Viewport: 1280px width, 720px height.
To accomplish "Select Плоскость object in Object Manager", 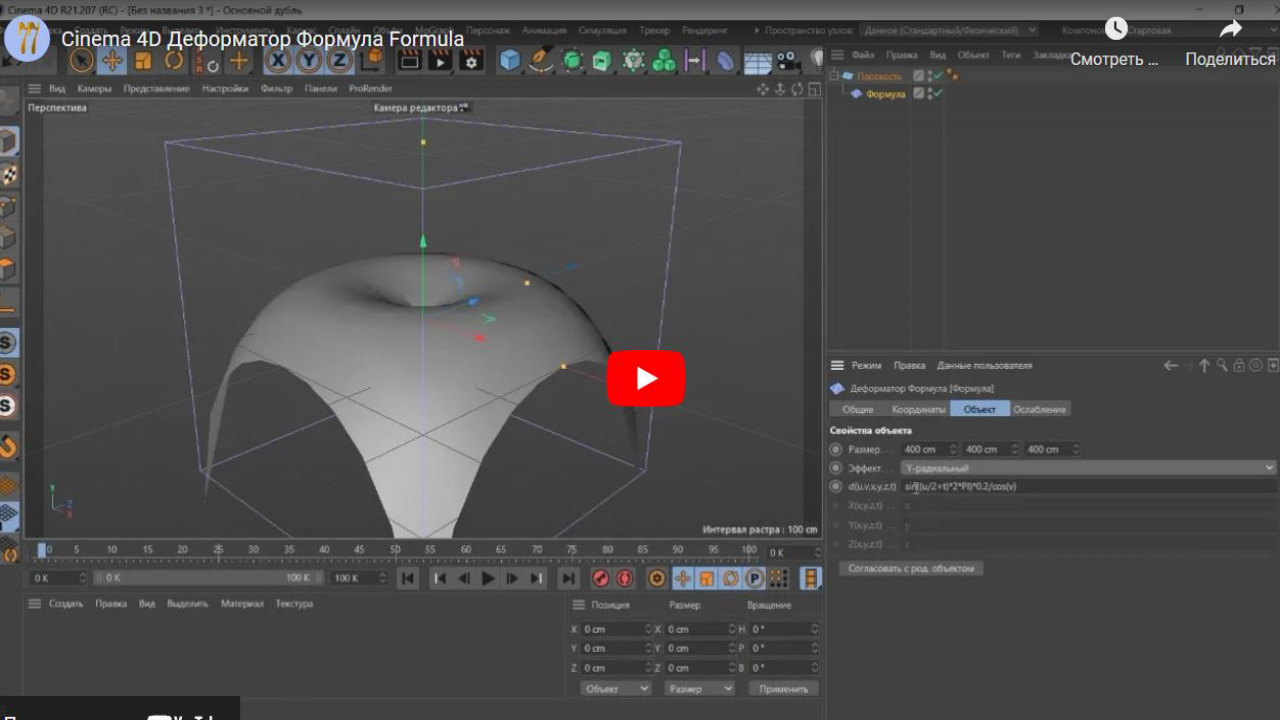I will coord(879,76).
